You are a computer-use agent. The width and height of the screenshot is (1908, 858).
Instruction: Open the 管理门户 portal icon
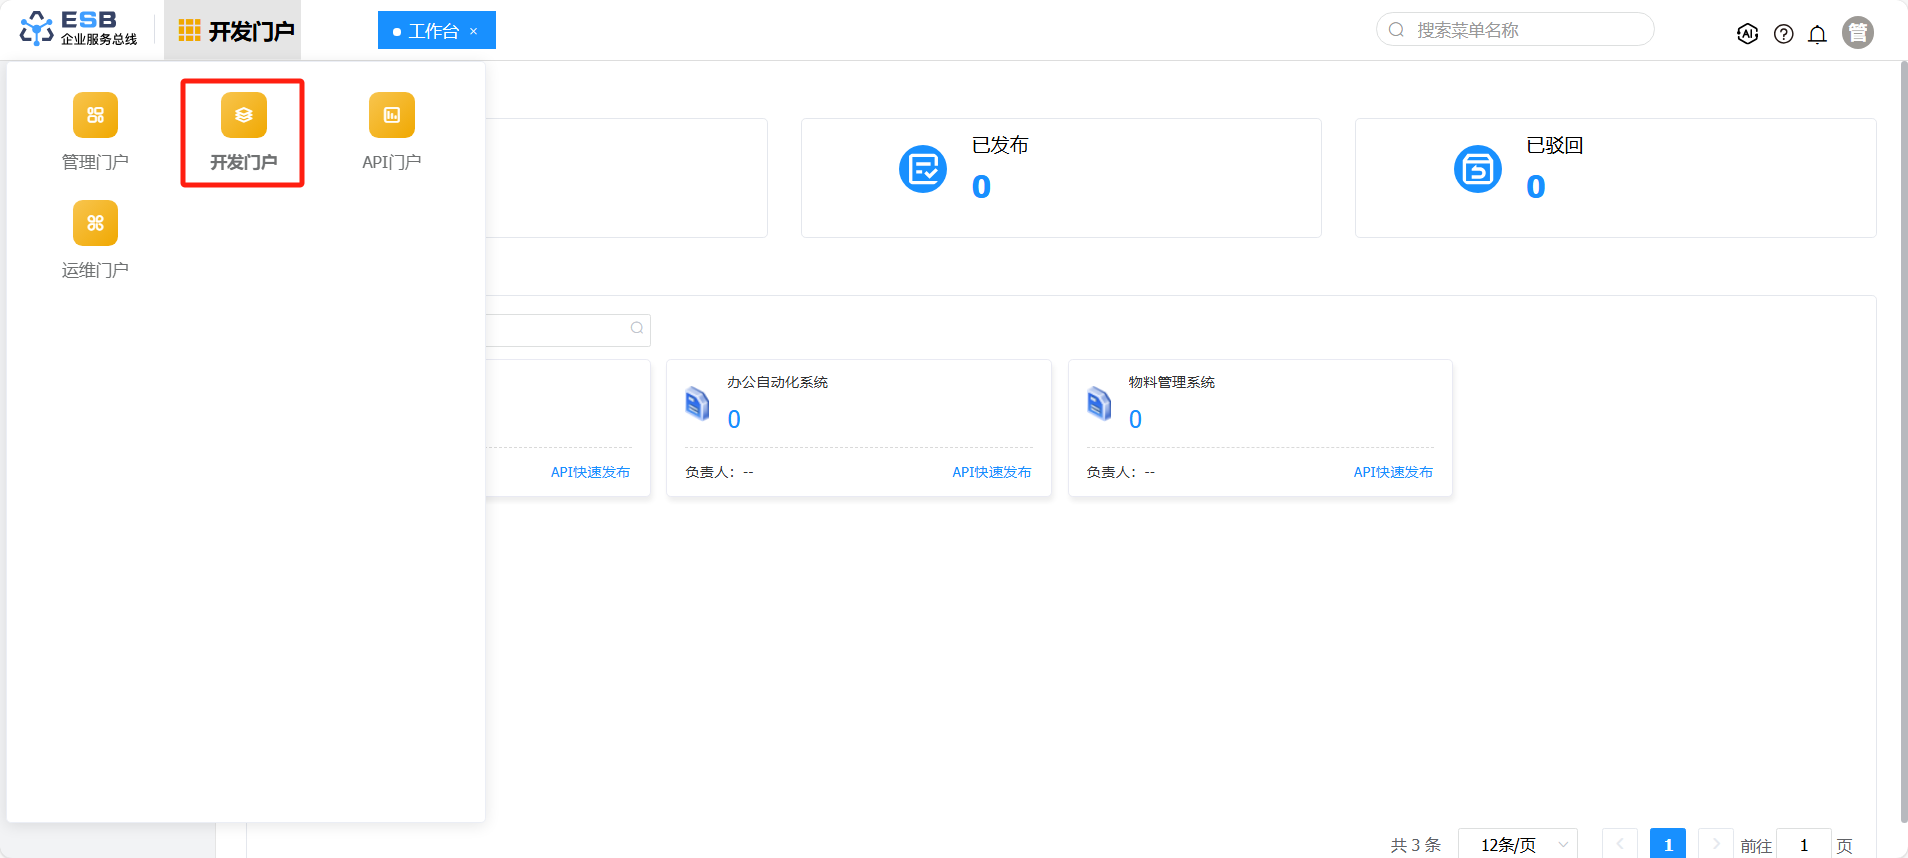pos(95,115)
